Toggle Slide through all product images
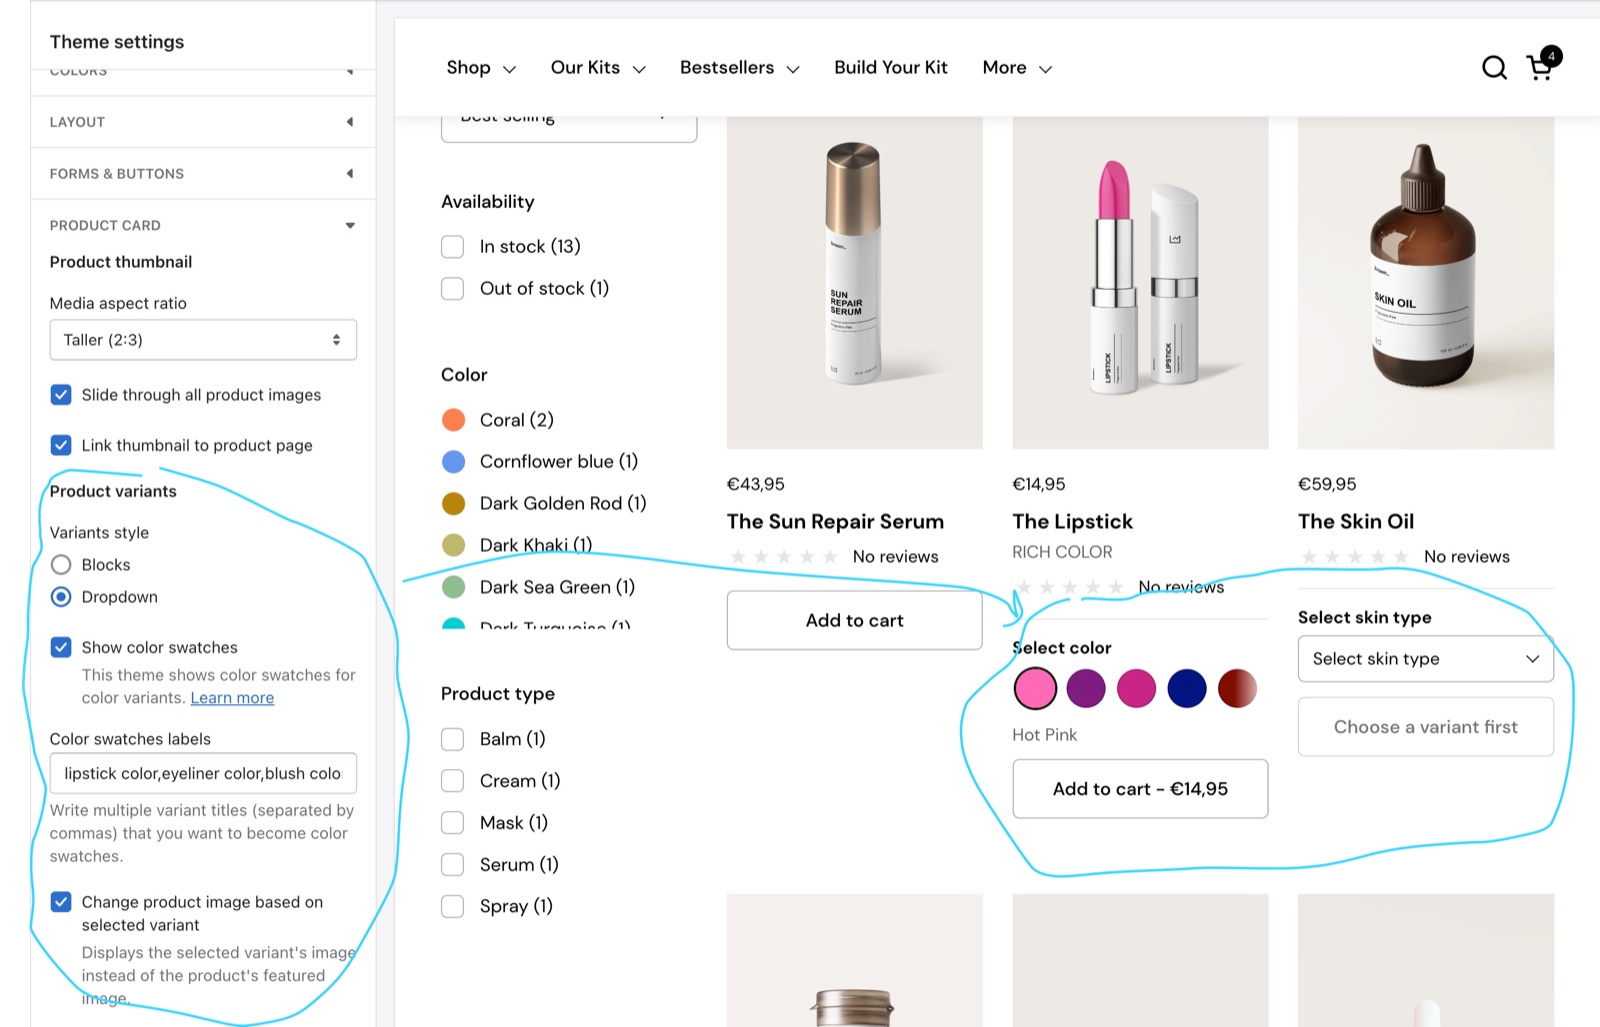The height and width of the screenshot is (1027, 1600). (61, 395)
